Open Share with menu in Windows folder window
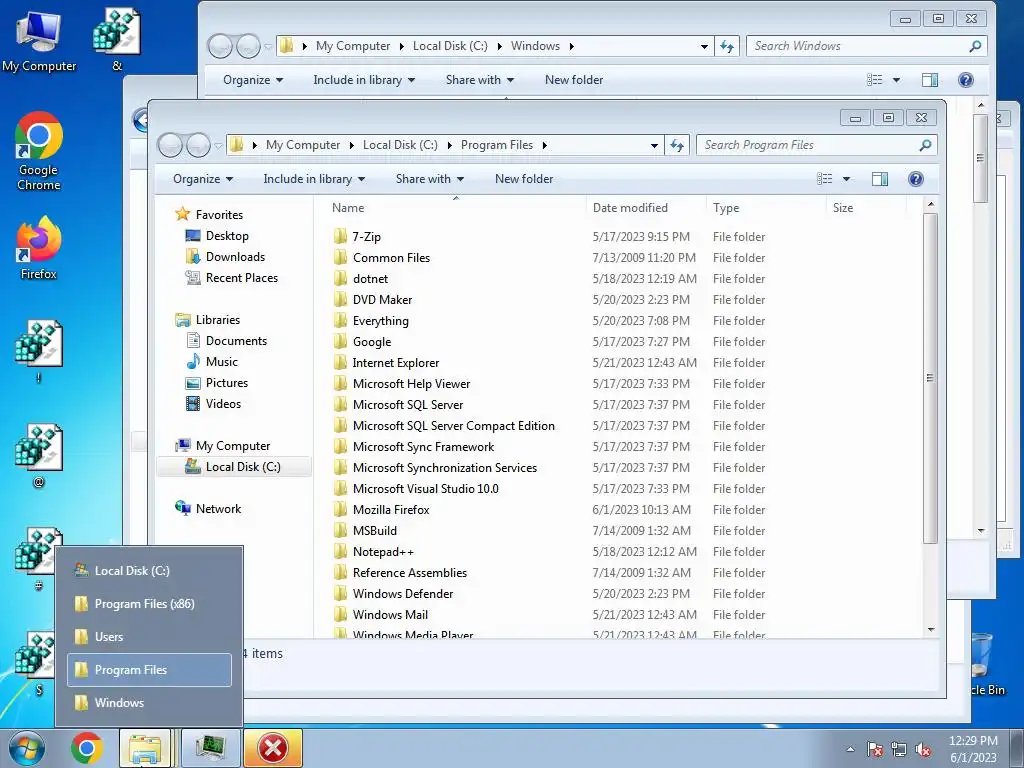The height and width of the screenshot is (768, 1024). tap(480, 80)
